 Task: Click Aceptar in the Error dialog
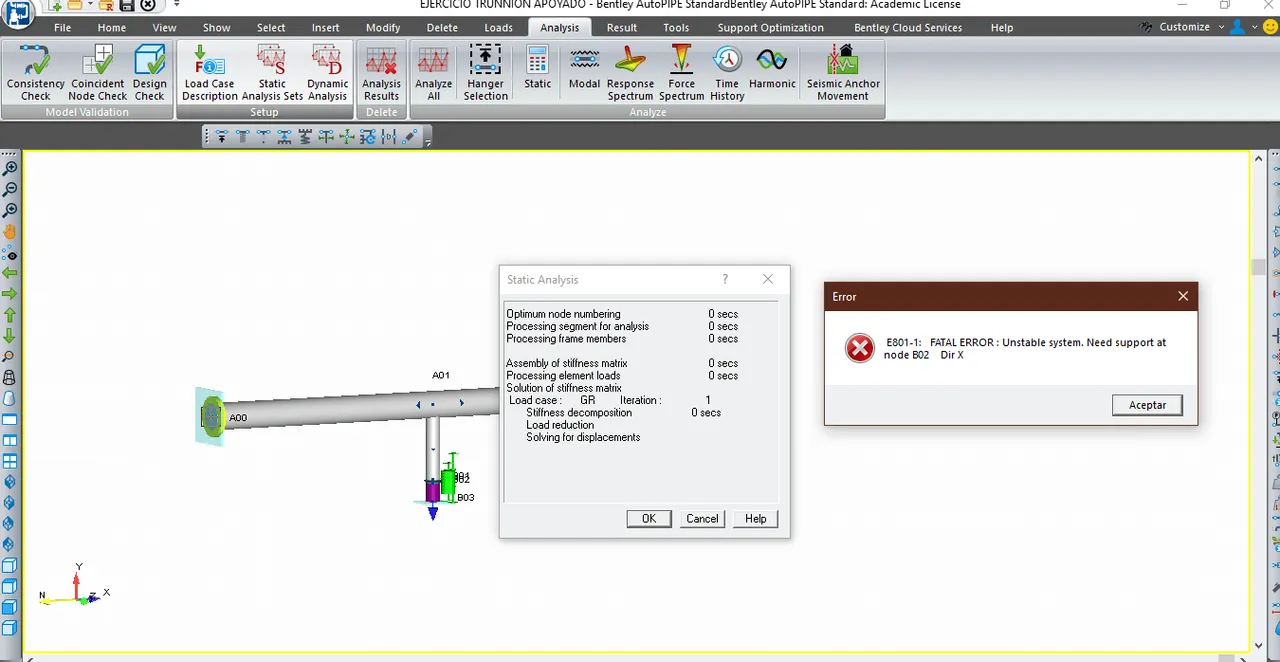point(1147,405)
